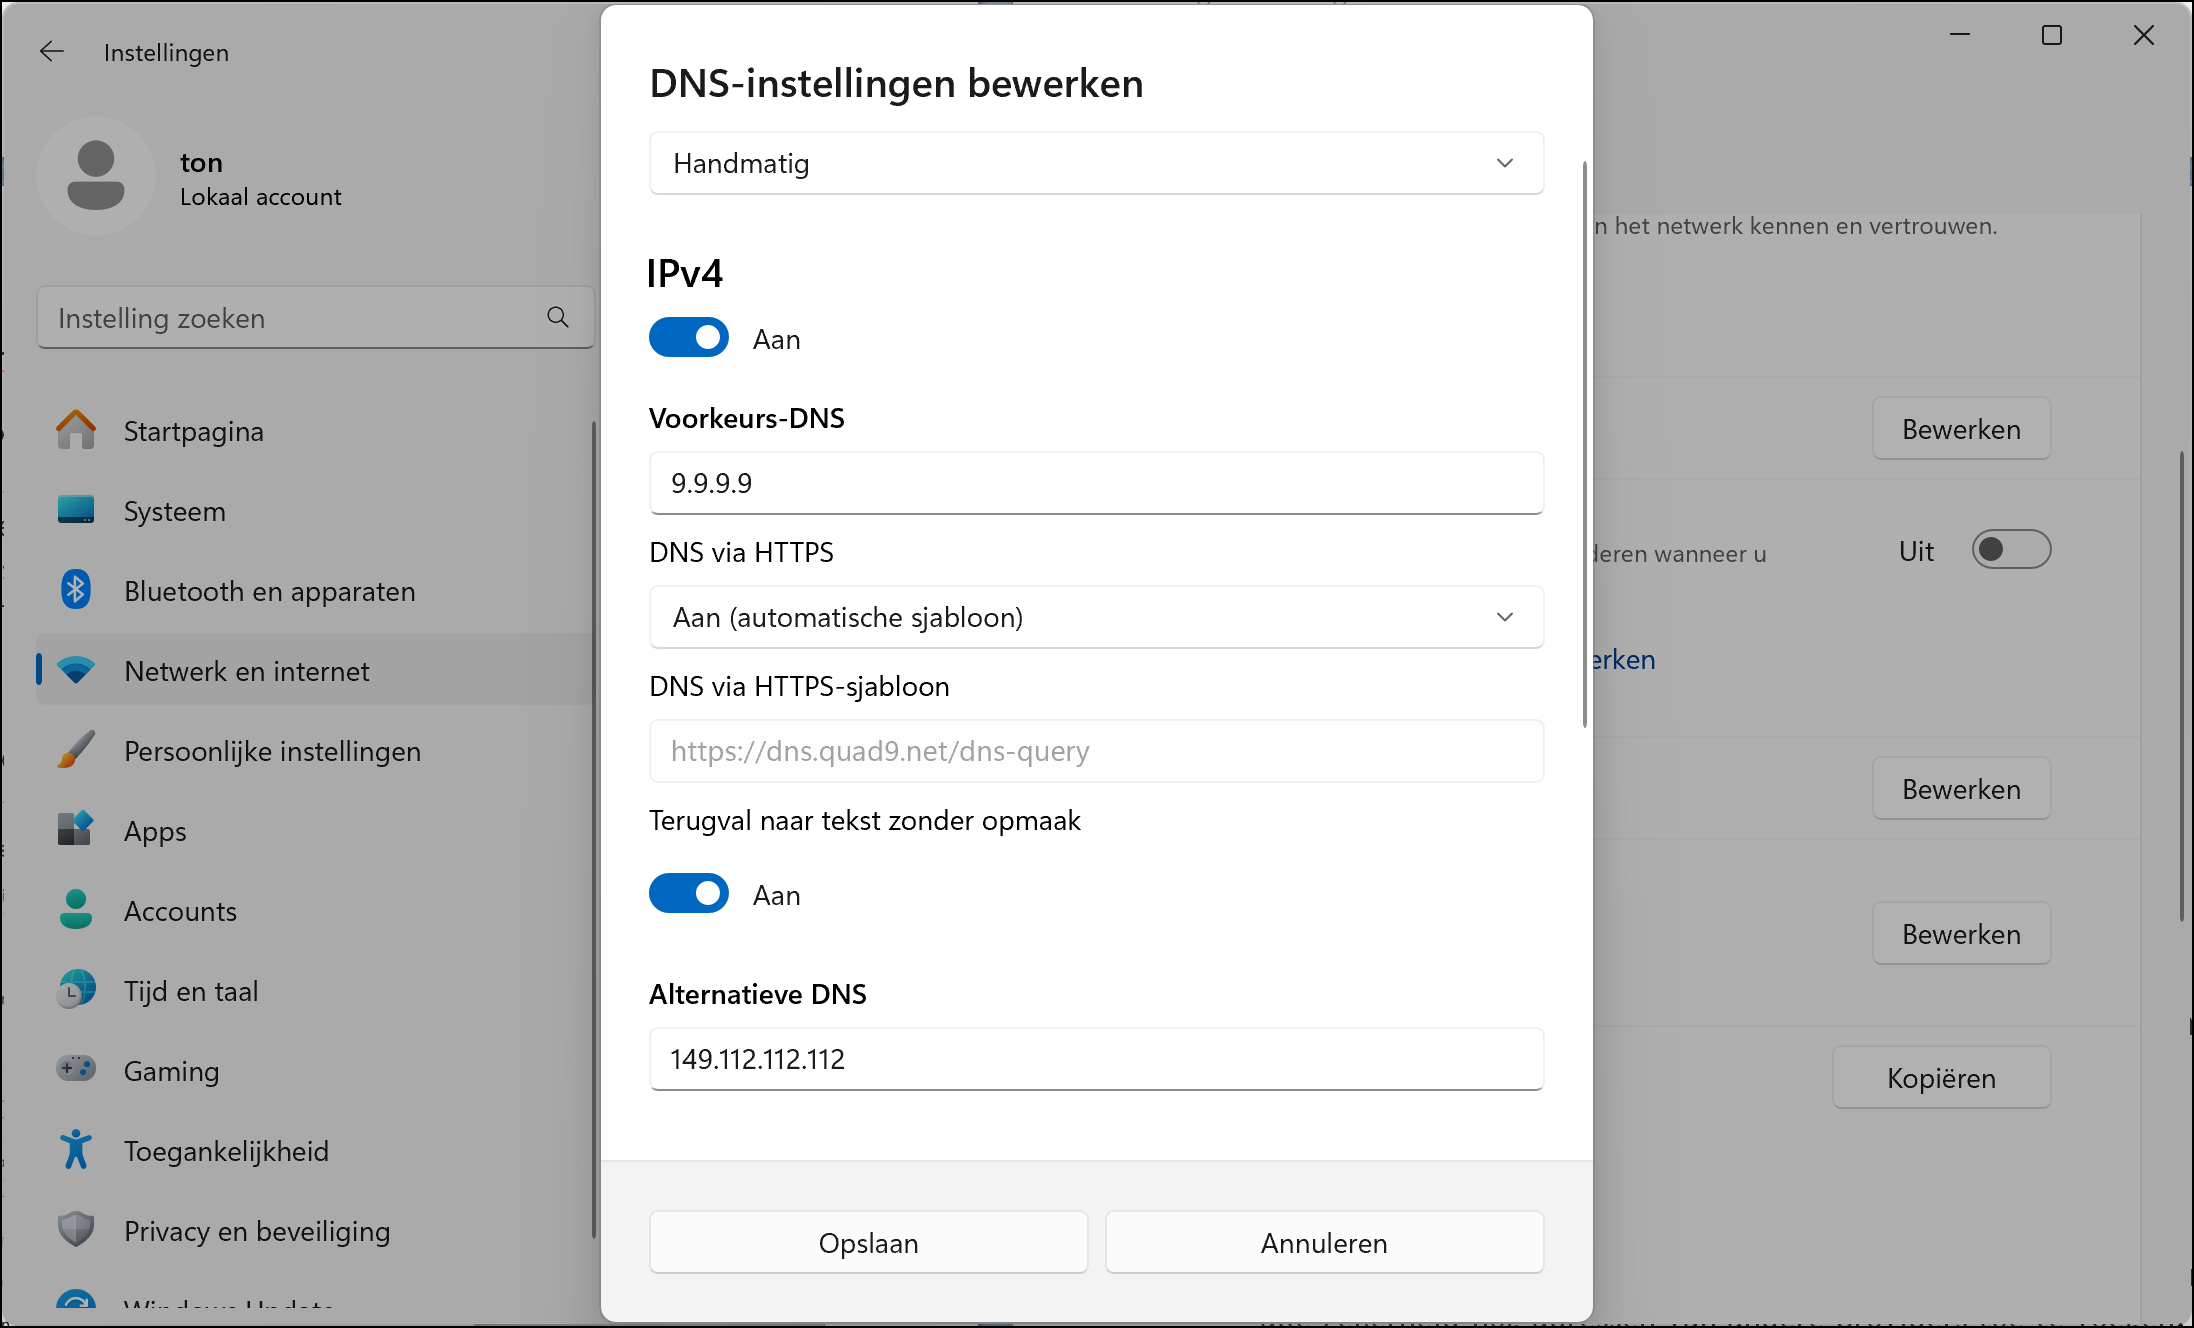Click the Persoonlijke instellingen brush icon

(x=76, y=751)
